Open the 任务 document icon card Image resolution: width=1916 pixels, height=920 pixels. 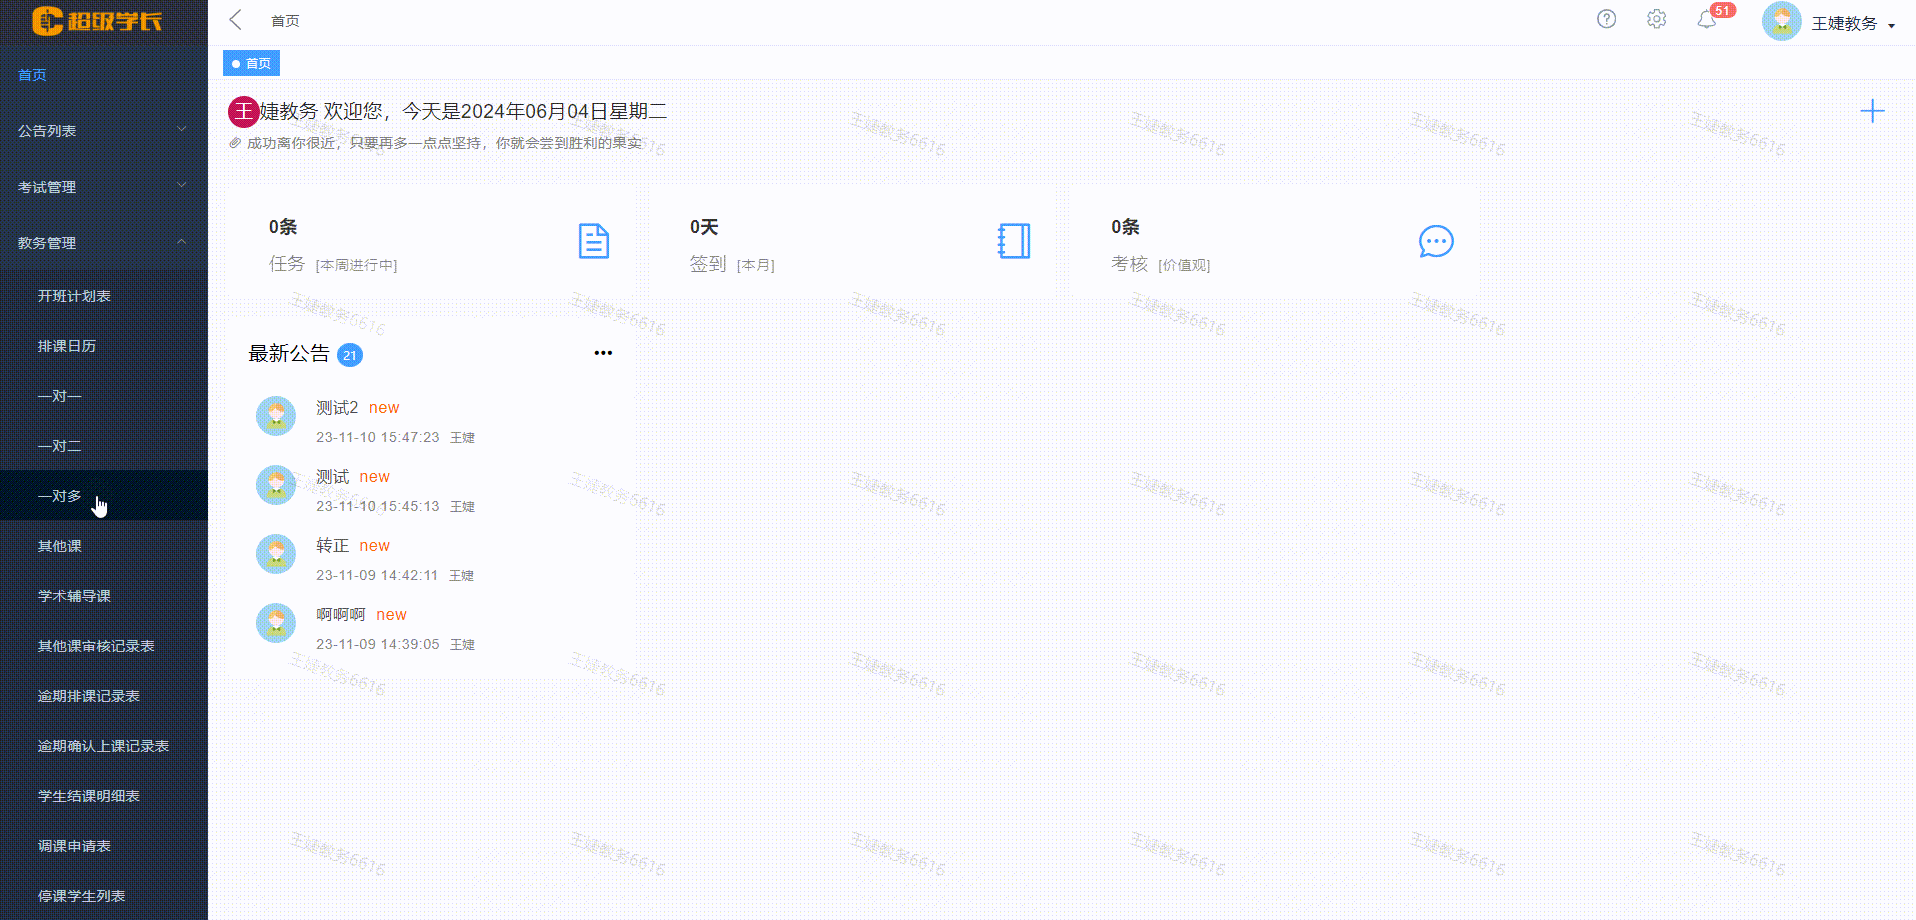(x=593, y=241)
